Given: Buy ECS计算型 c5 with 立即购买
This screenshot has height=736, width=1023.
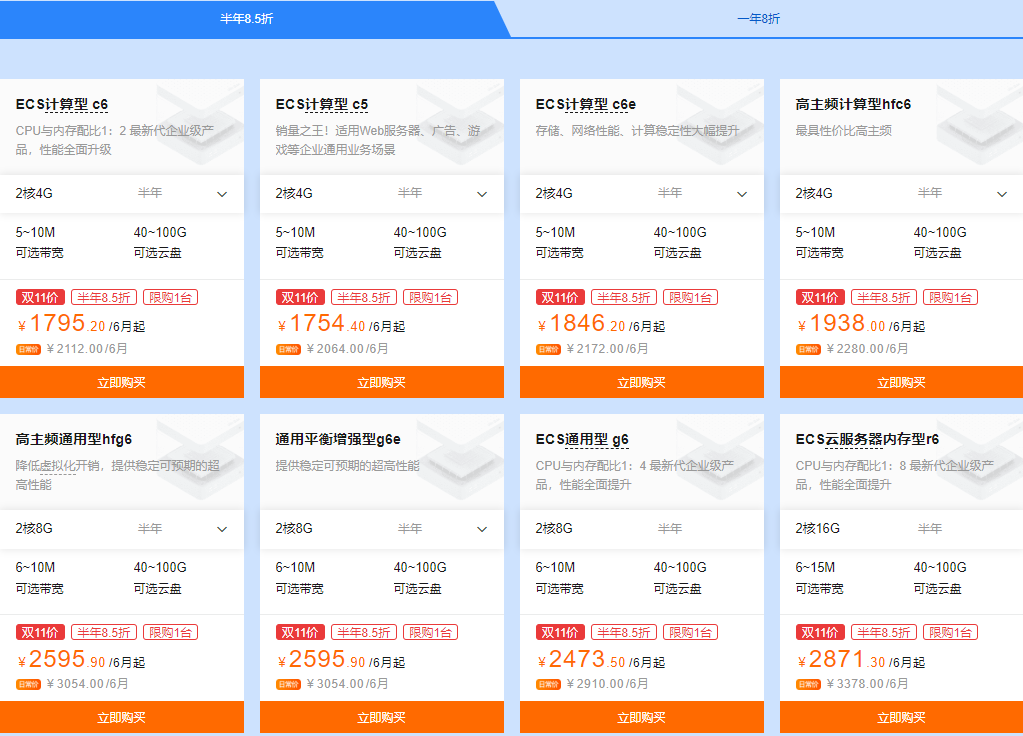Looking at the screenshot, I should tap(382, 382).
